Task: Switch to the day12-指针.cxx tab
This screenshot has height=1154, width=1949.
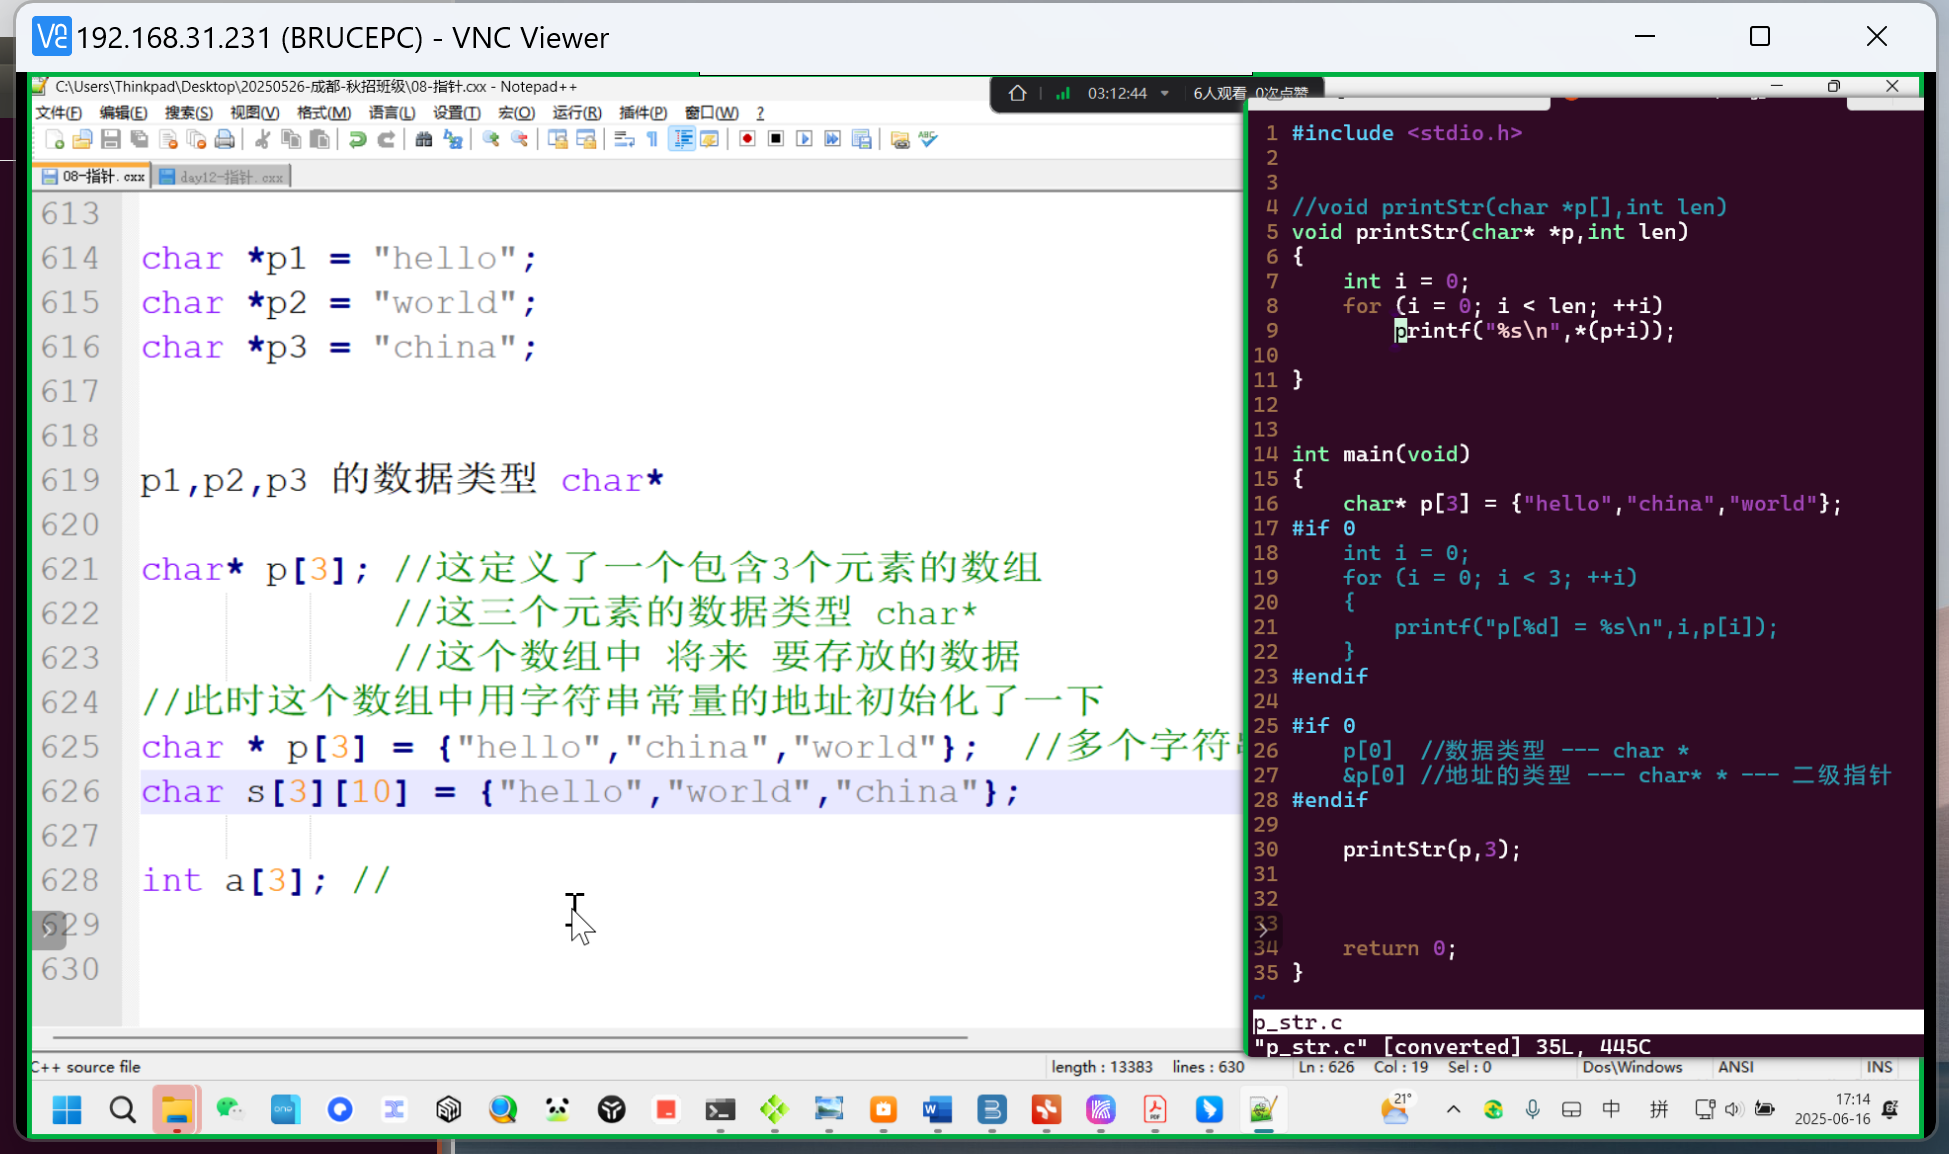Action: coord(221,177)
